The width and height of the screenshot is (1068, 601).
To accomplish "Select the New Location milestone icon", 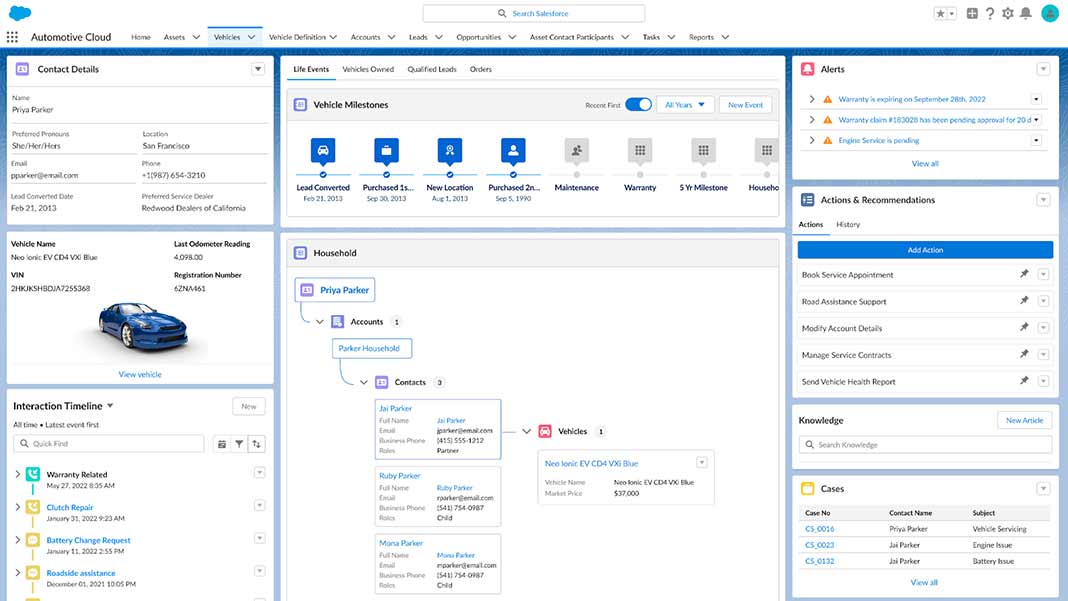I will point(450,151).
